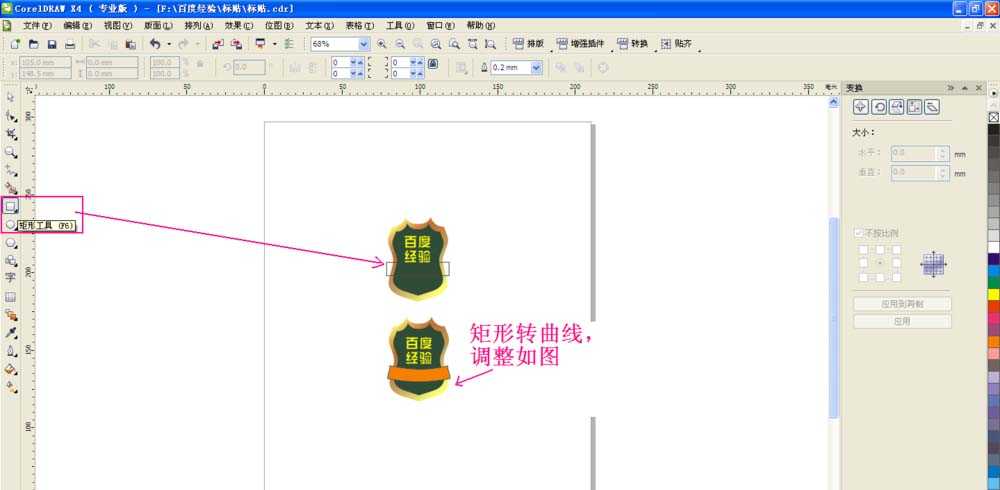Screen dimensions: 1000x490
Task: Select the Text tool in the toolbox
Action: pos(11,277)
